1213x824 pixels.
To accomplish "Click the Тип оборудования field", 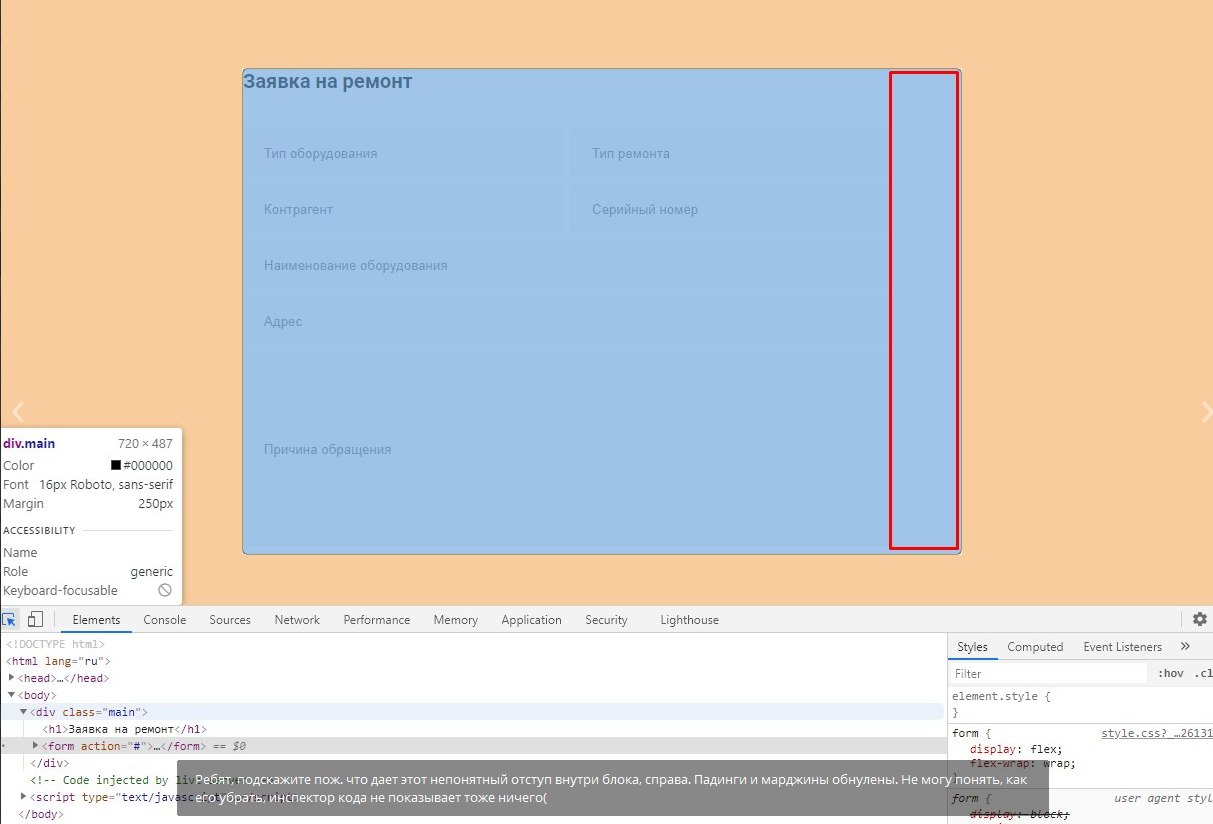I will (405, 154).
